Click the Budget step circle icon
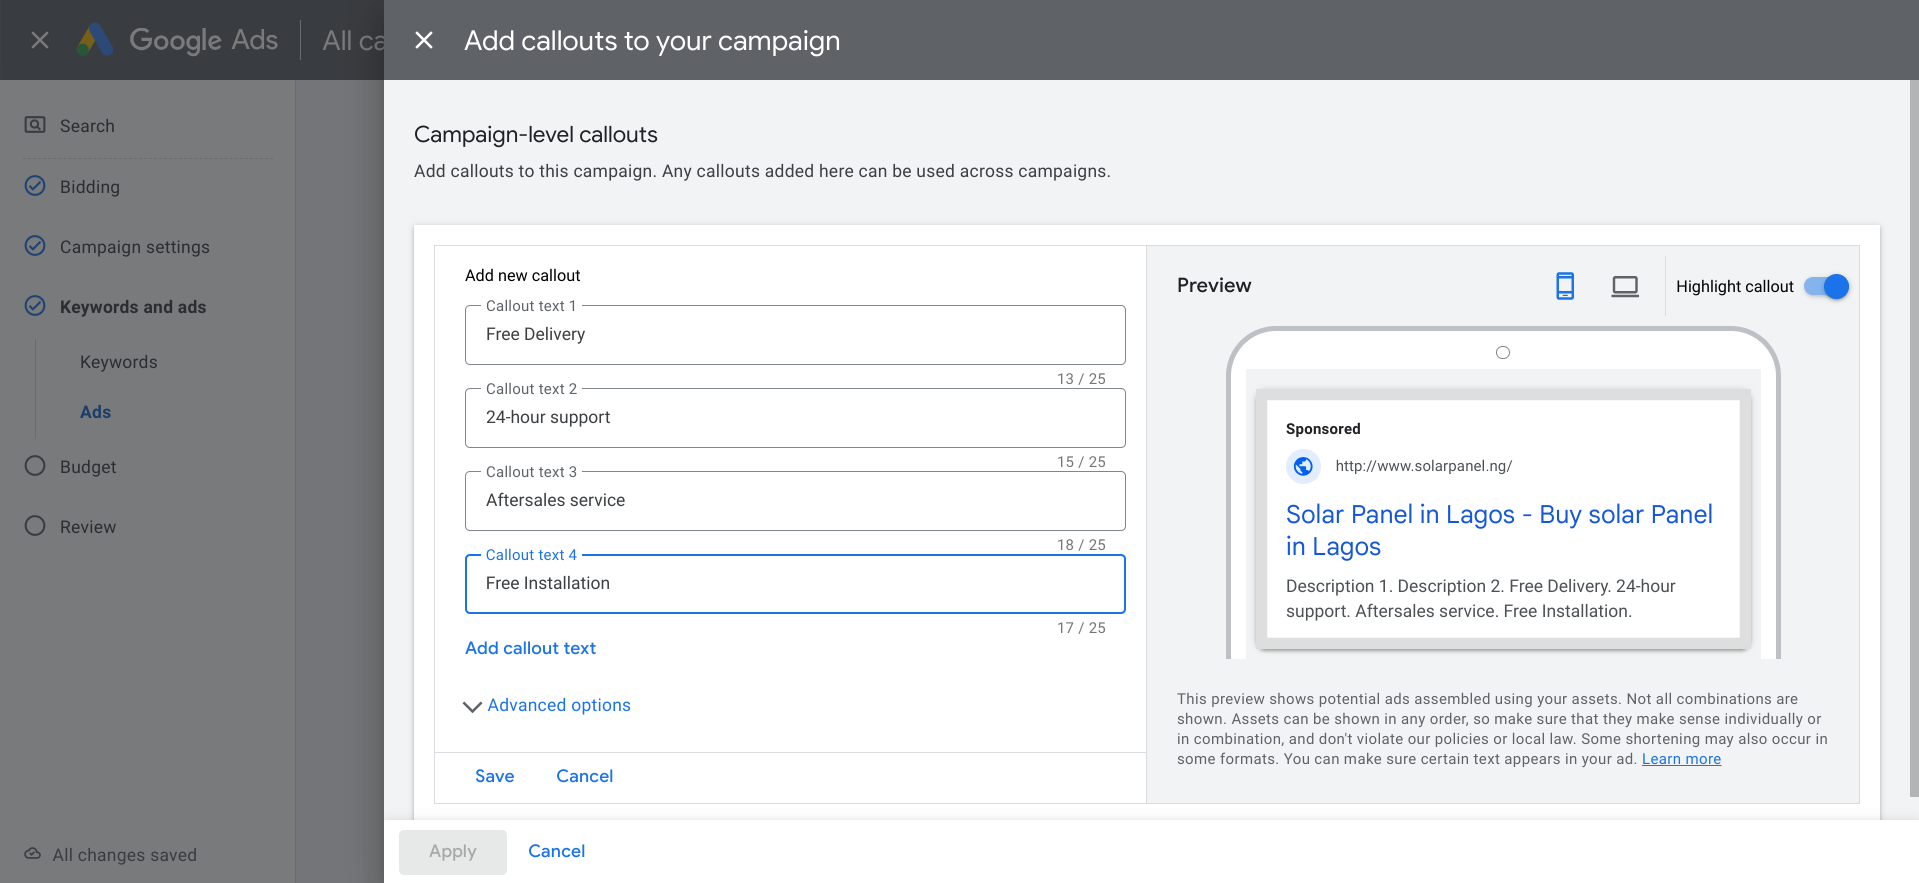The width and height of the screenshot is (1919, 883). click(35, 466)
